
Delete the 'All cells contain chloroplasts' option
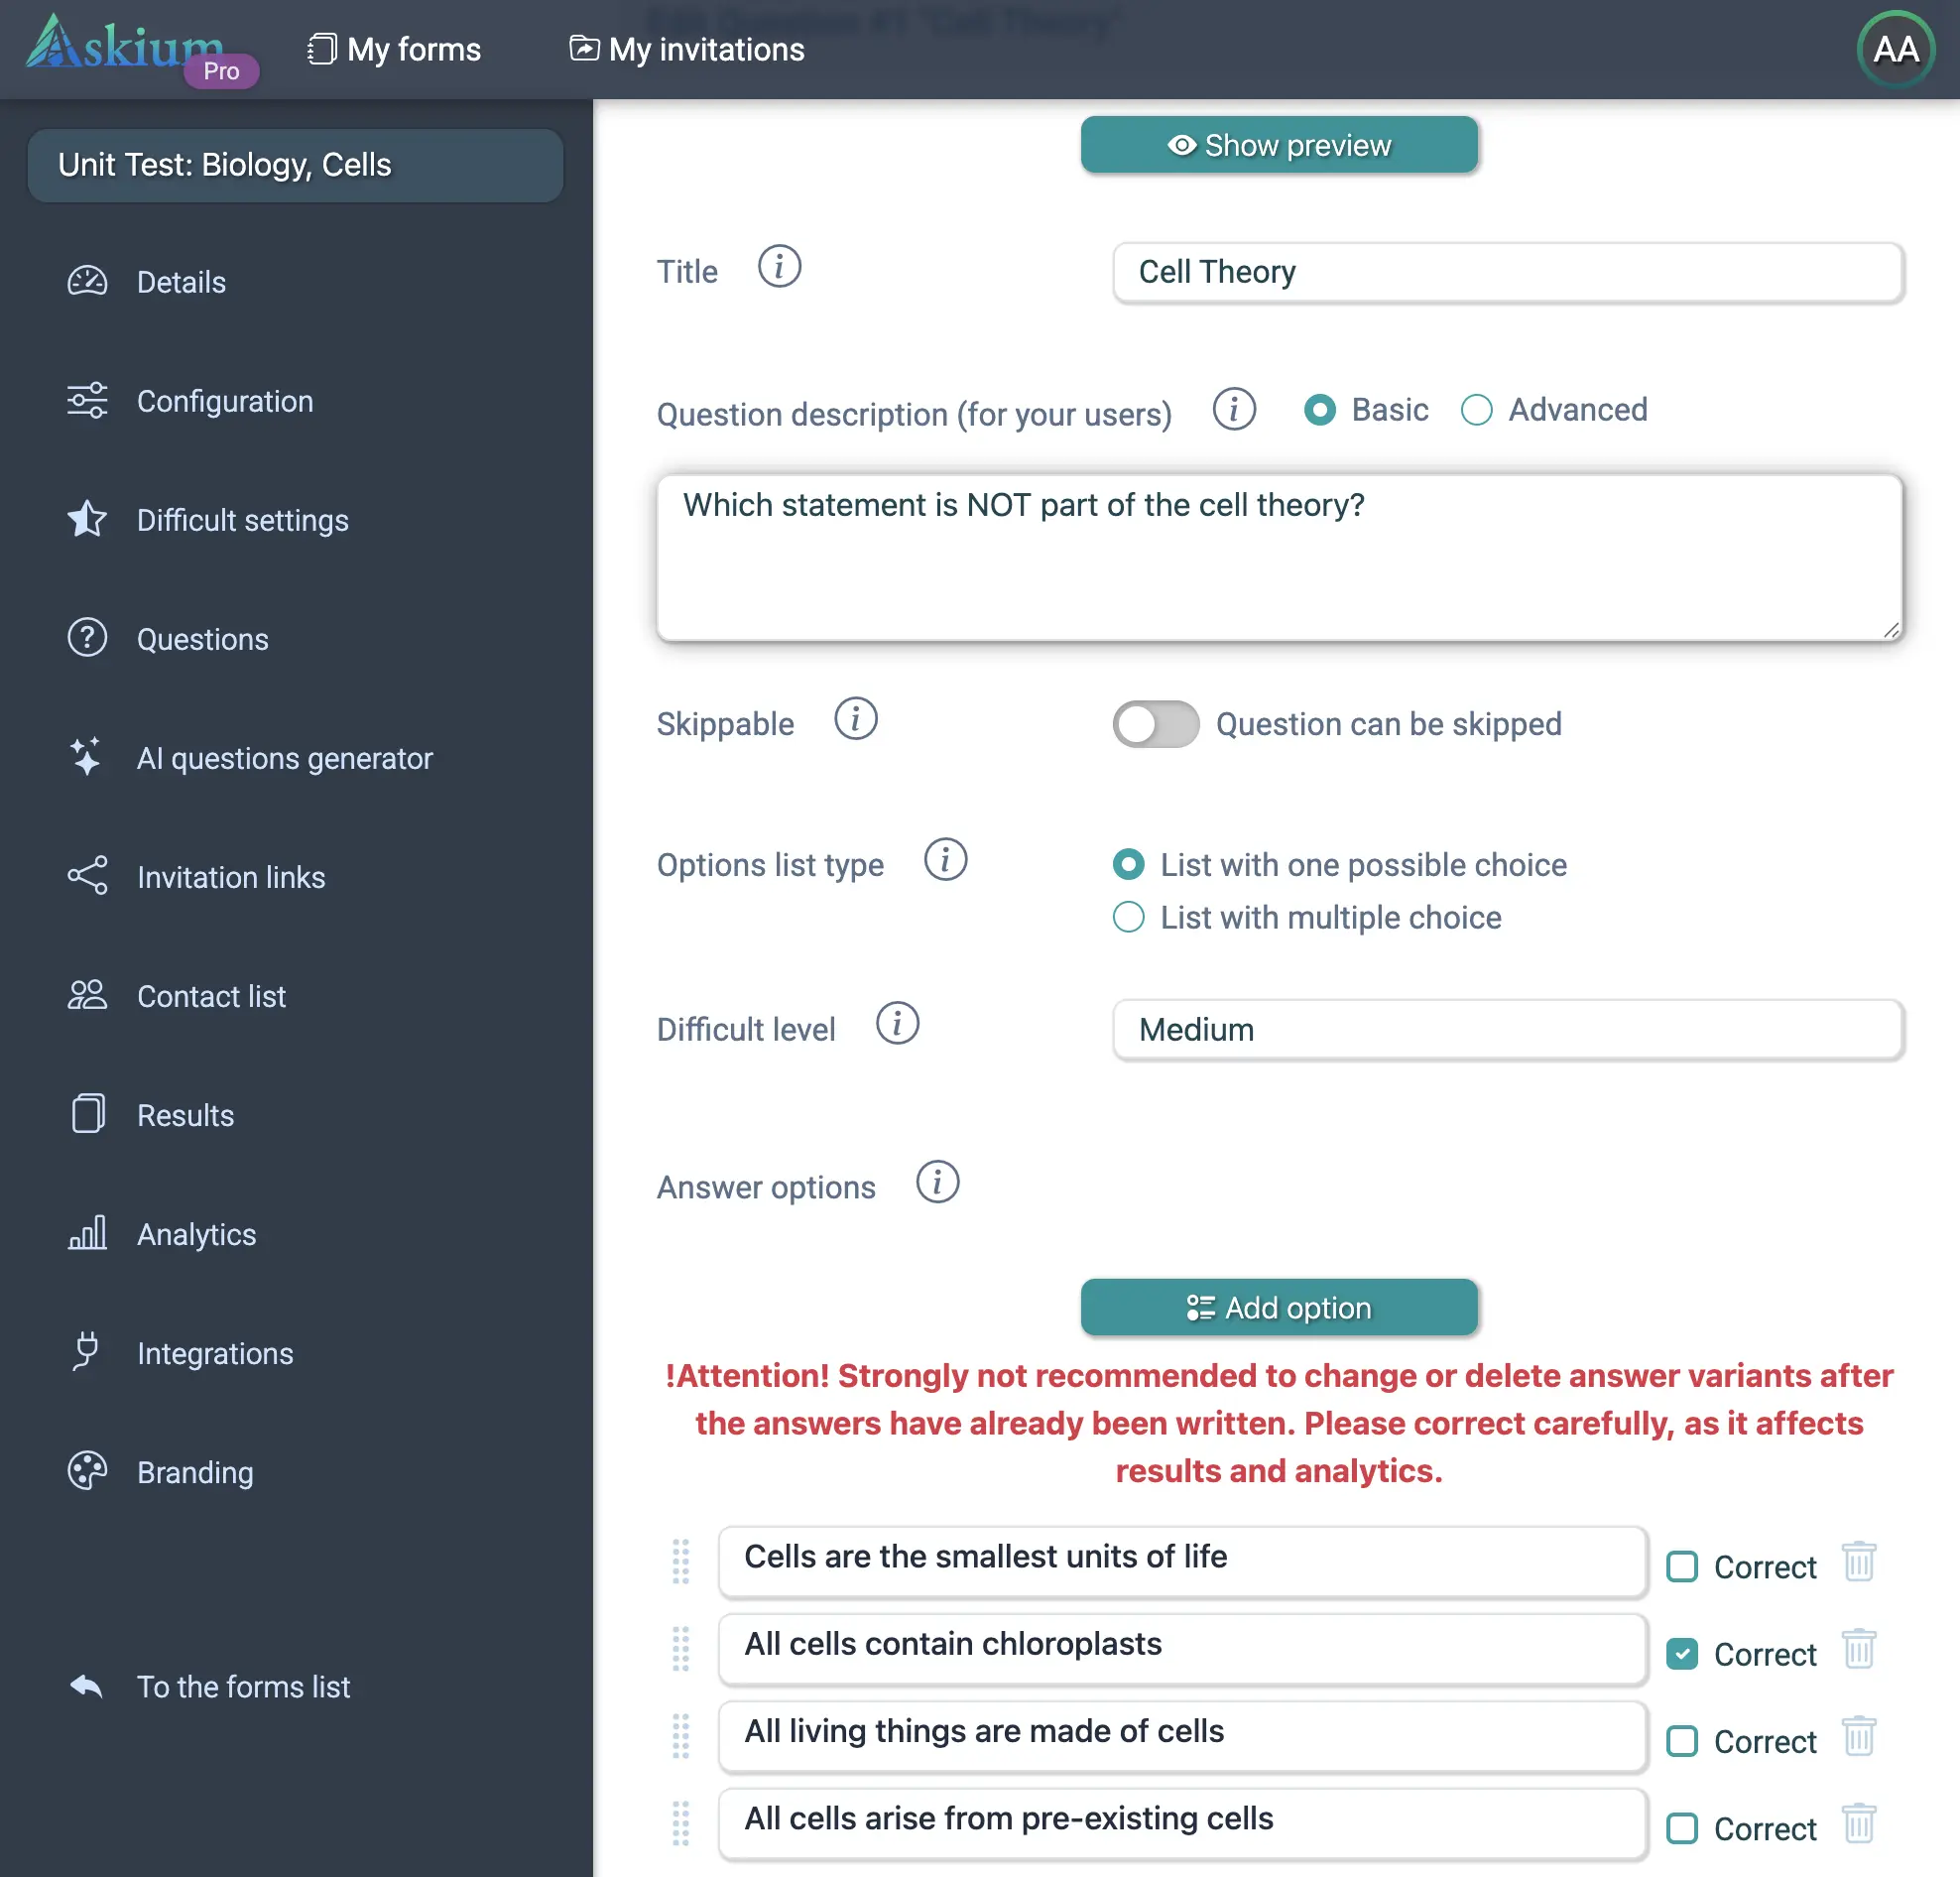pyautogui.click(x=1858, y=1649)
